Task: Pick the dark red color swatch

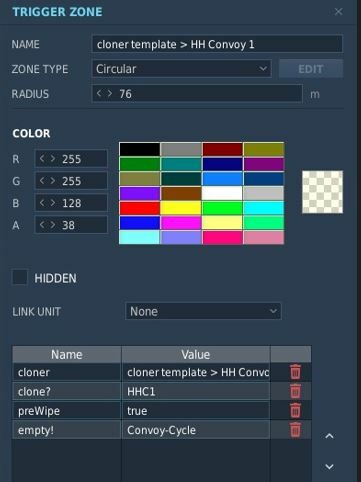Action: coord(222,149)
